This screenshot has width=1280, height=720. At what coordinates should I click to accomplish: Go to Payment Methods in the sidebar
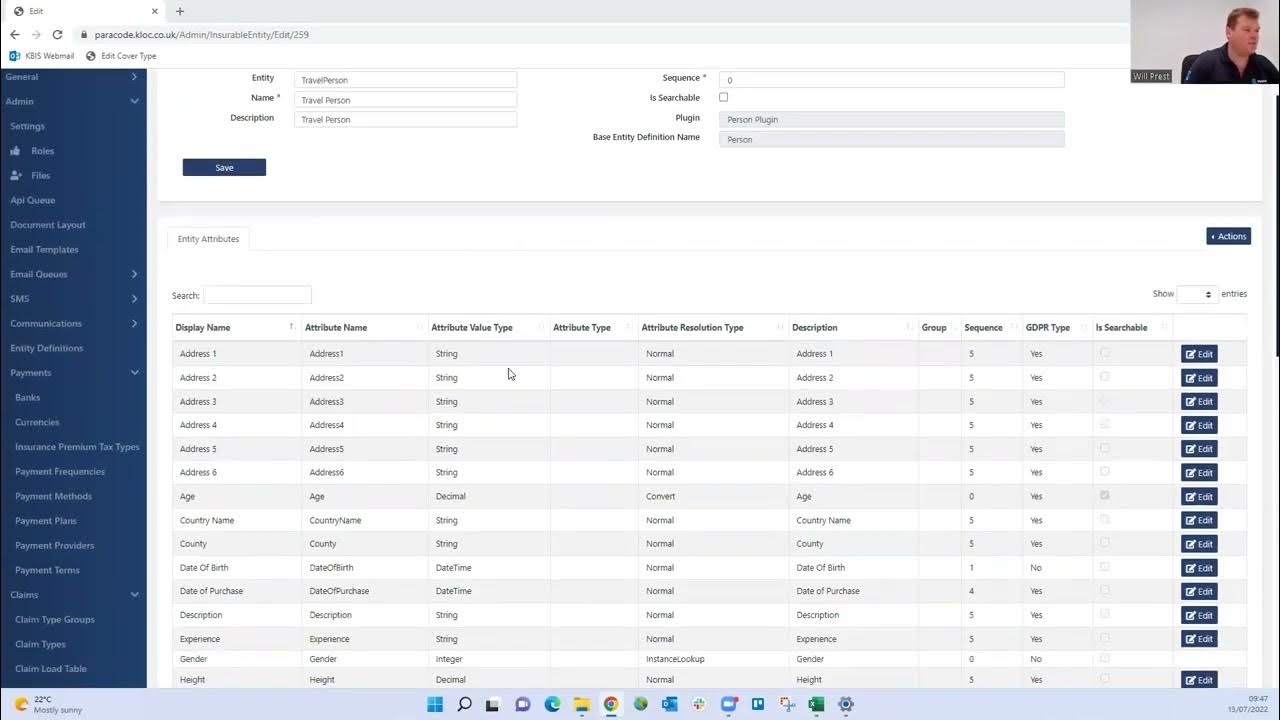click(x=53, y=496)
